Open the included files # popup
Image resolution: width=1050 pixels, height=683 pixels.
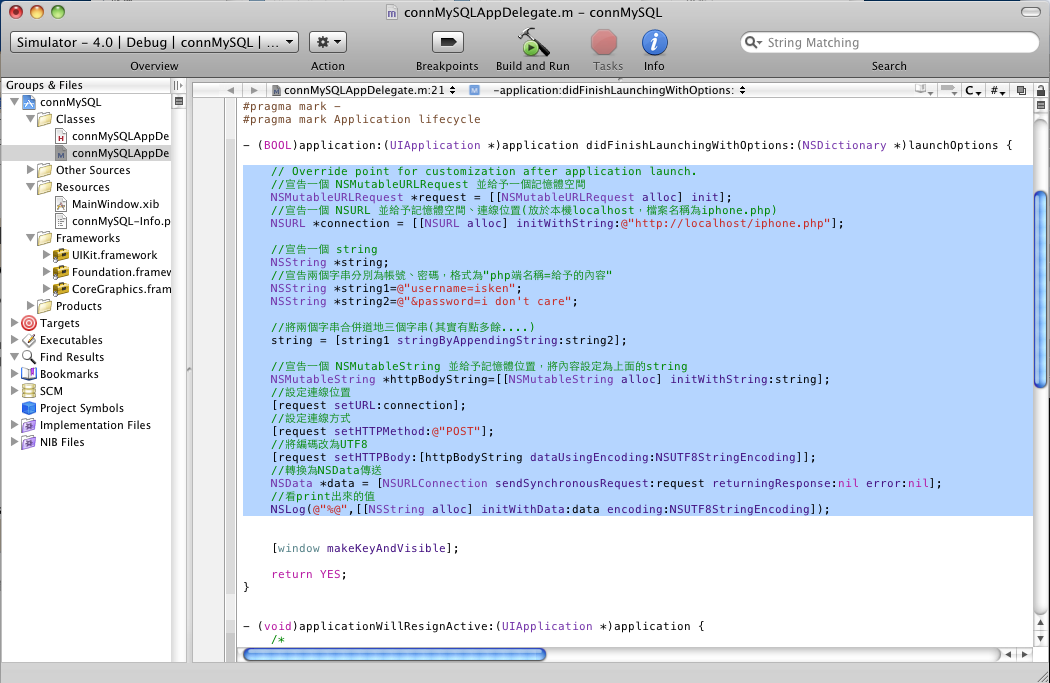point(997,90)
